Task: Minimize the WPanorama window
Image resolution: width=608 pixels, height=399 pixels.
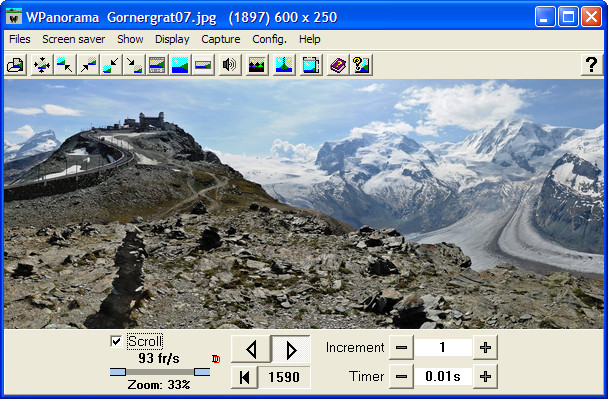Action: [545, 17]
